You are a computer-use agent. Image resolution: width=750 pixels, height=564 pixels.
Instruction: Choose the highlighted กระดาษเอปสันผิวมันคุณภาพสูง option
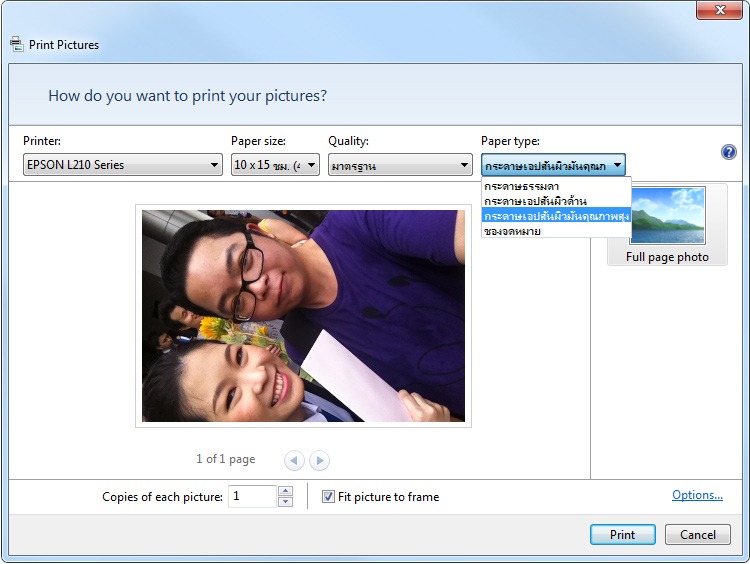pos(556,215)
